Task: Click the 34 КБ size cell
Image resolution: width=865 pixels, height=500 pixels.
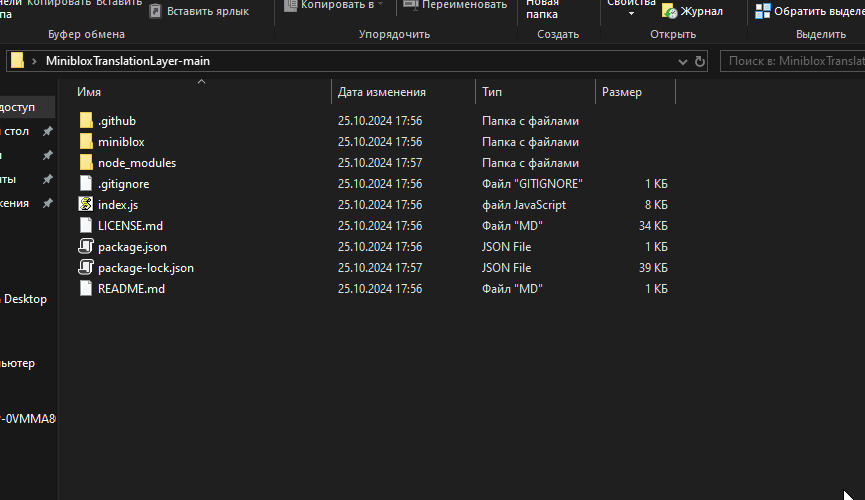Action: click(x=653, y=226)
